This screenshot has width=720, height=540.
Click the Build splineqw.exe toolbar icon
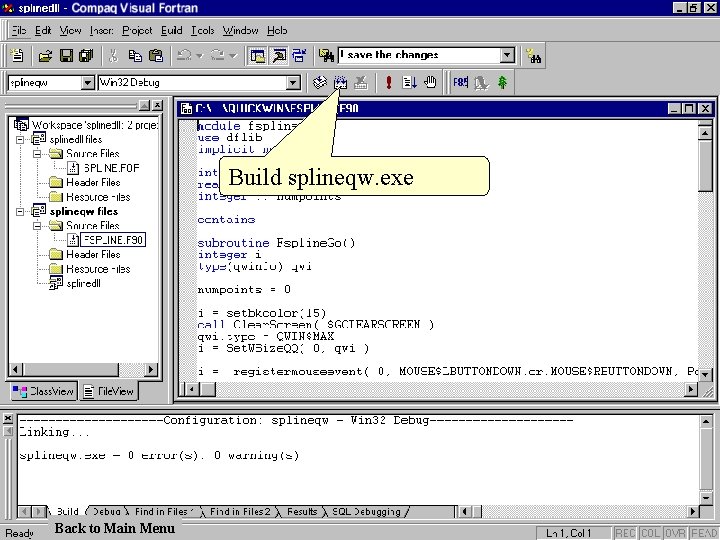click(340, 83)
